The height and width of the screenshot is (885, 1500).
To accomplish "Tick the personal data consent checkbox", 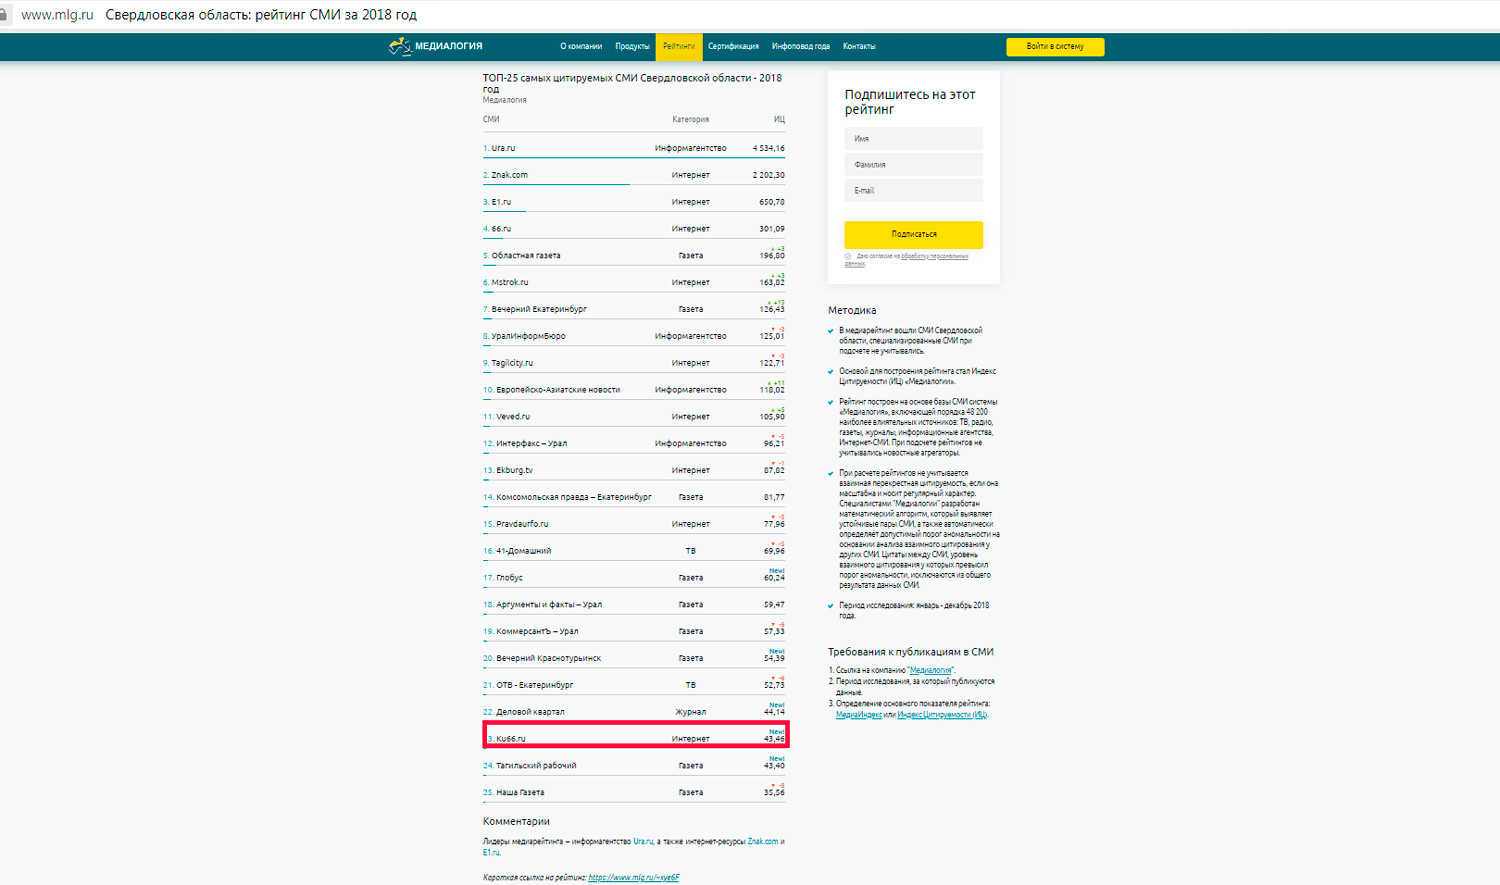I will pyautogui.click(x=848, y=257).
